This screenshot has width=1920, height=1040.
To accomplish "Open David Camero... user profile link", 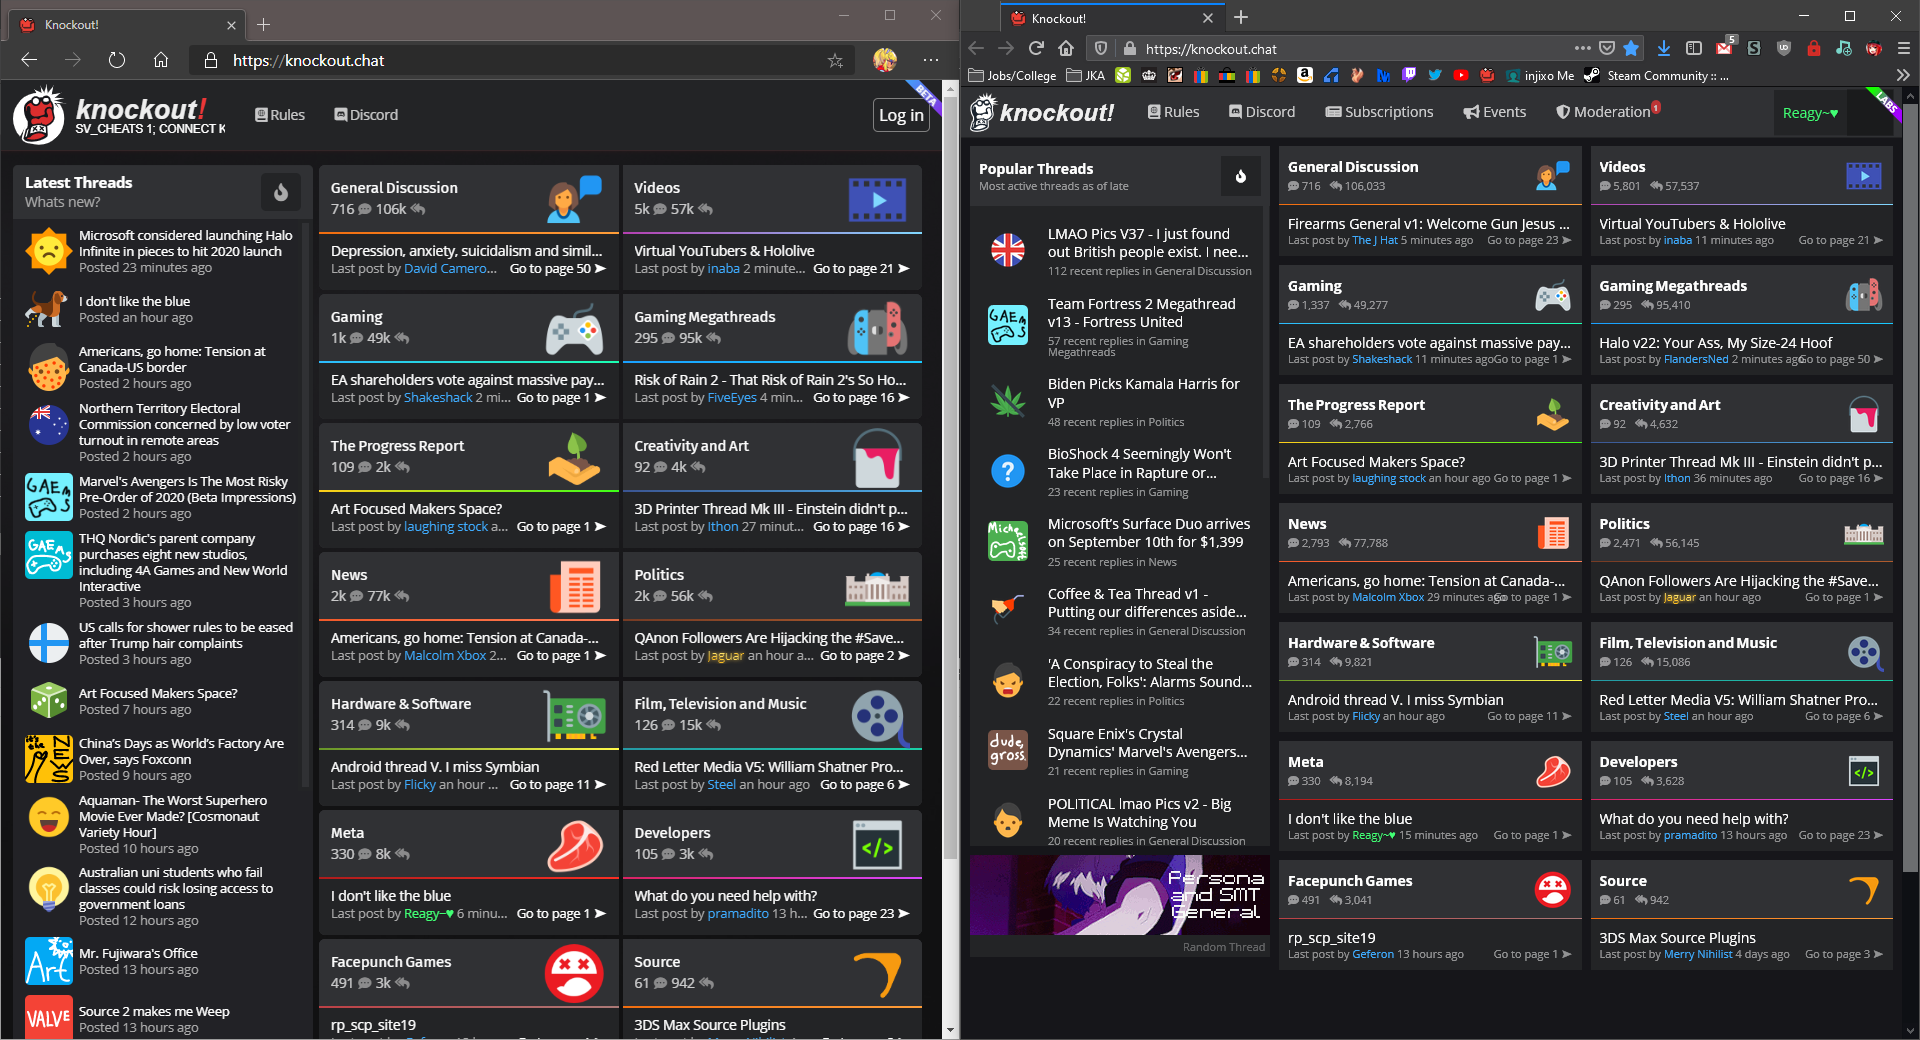I will (x=450, y=269).
